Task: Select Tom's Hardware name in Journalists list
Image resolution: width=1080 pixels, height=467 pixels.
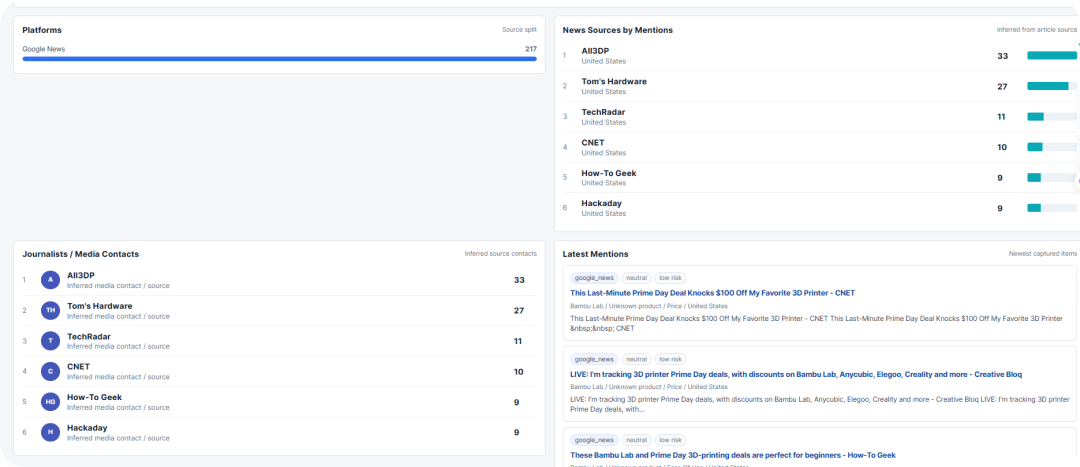Action: [99, 306]
